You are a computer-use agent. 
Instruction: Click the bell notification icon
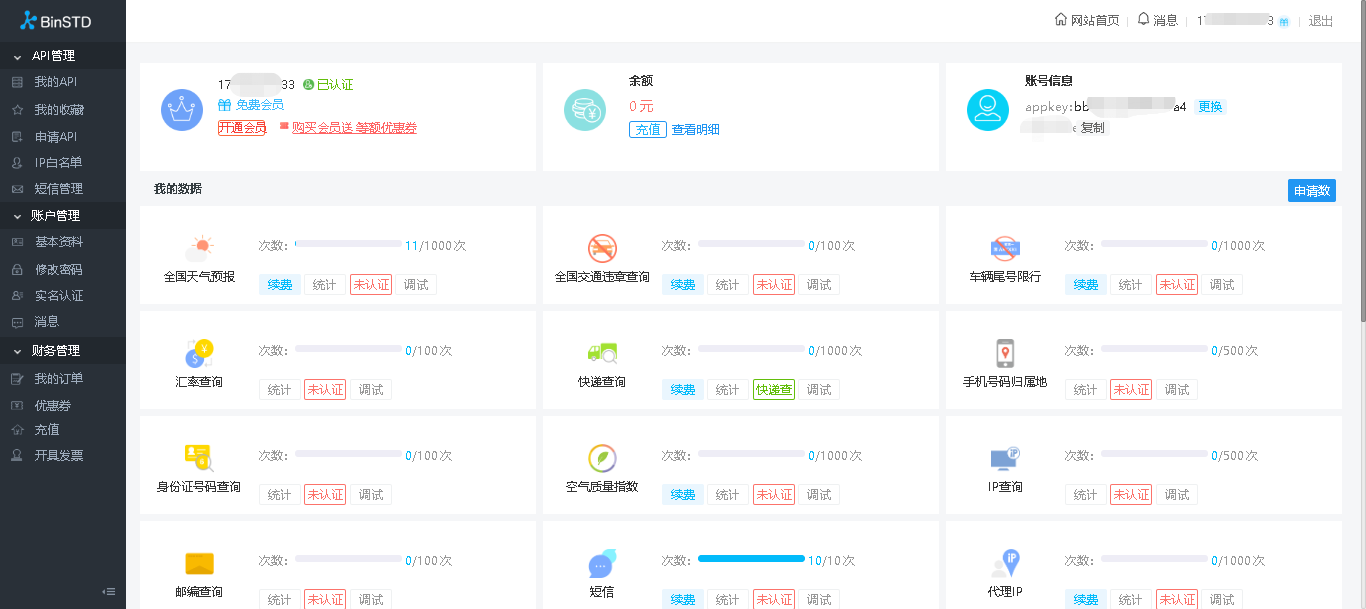(1144, 19)
